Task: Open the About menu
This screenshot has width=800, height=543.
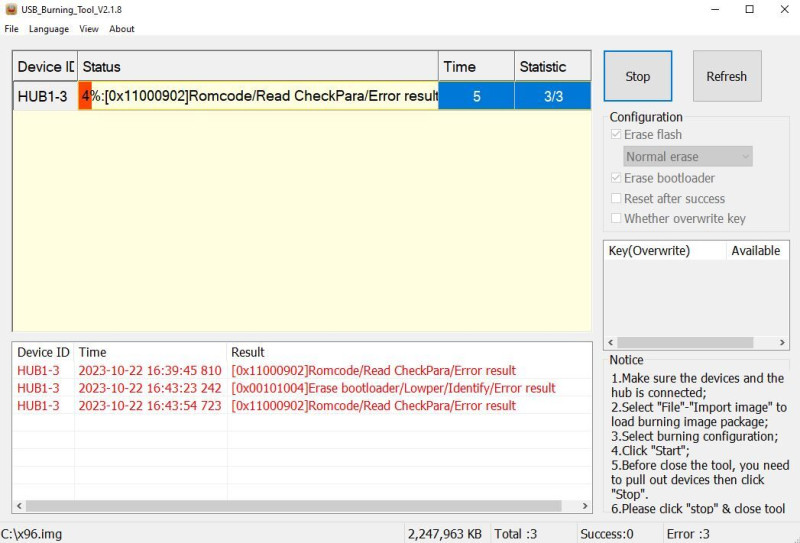Action: click(x=121, y=29)
